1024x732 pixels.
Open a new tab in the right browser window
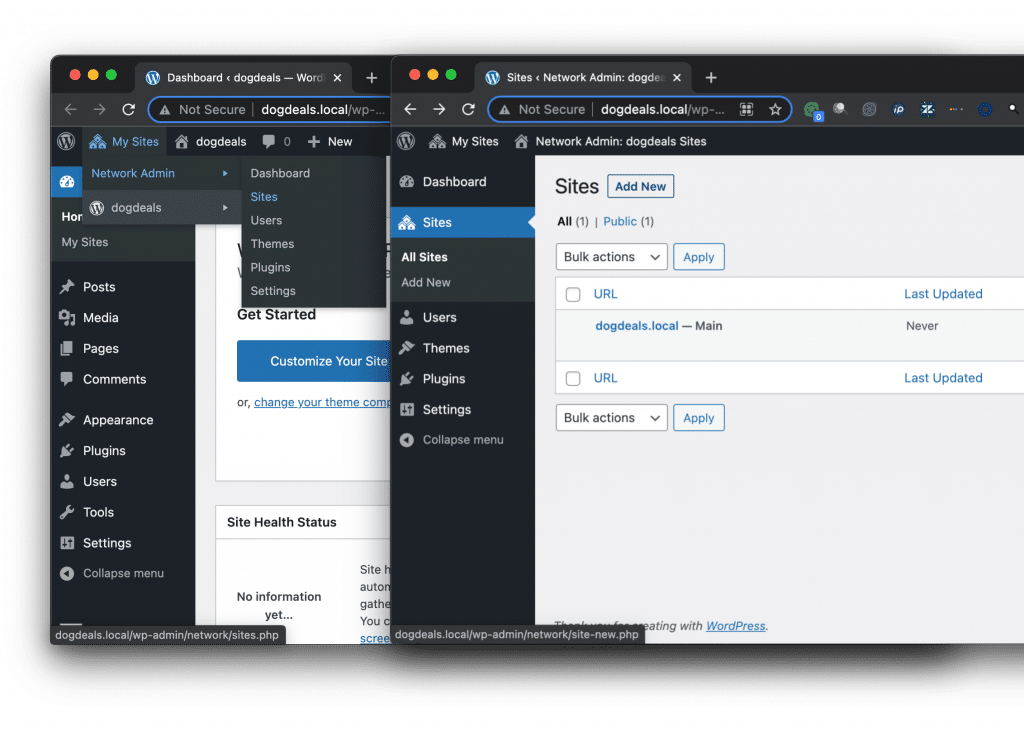click(711, 78)
